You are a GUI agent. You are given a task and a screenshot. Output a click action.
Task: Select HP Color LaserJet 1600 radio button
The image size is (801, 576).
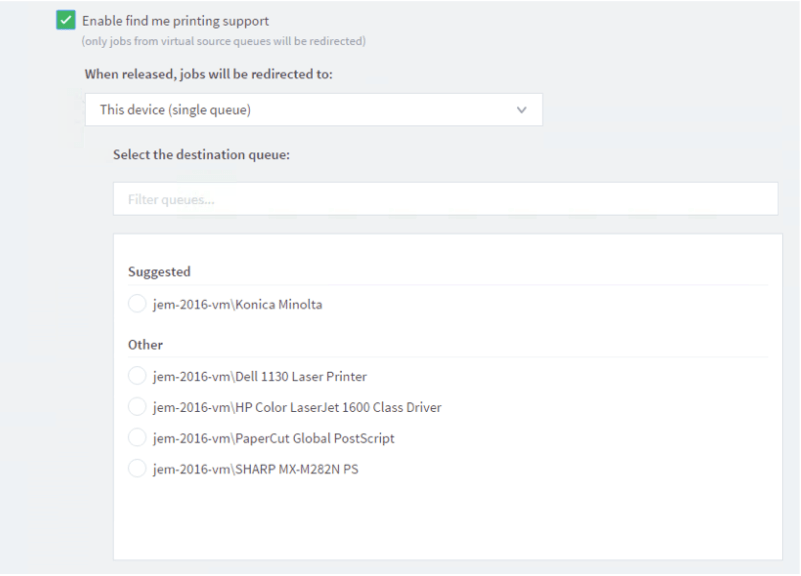pyautogui.click(x=137, y=407)
